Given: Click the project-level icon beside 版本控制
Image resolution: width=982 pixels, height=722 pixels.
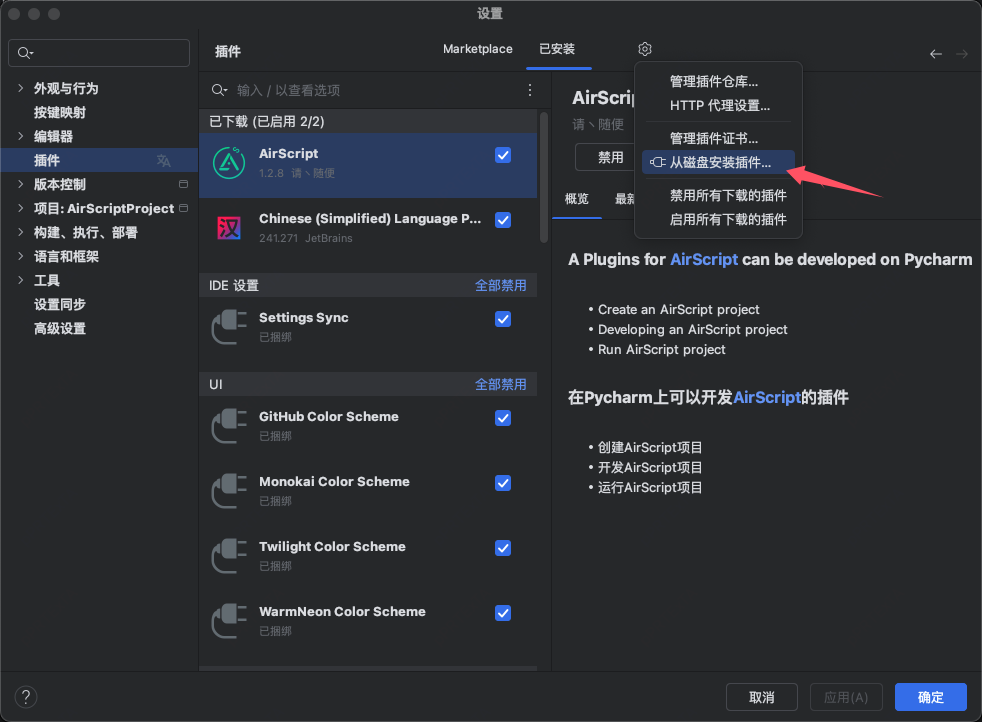Looking at the screenshot, I should [x=183, y=184].
